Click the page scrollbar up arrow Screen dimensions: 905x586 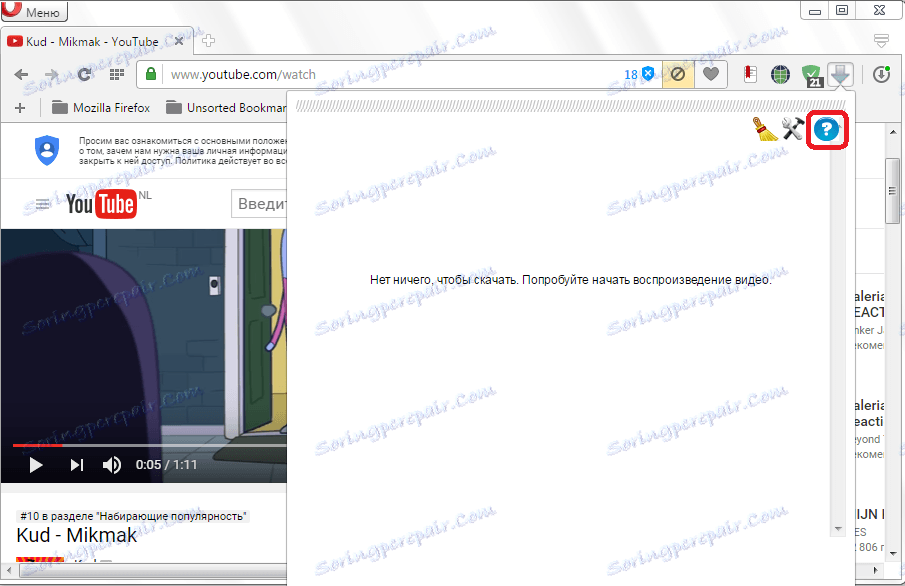(893, 132)
